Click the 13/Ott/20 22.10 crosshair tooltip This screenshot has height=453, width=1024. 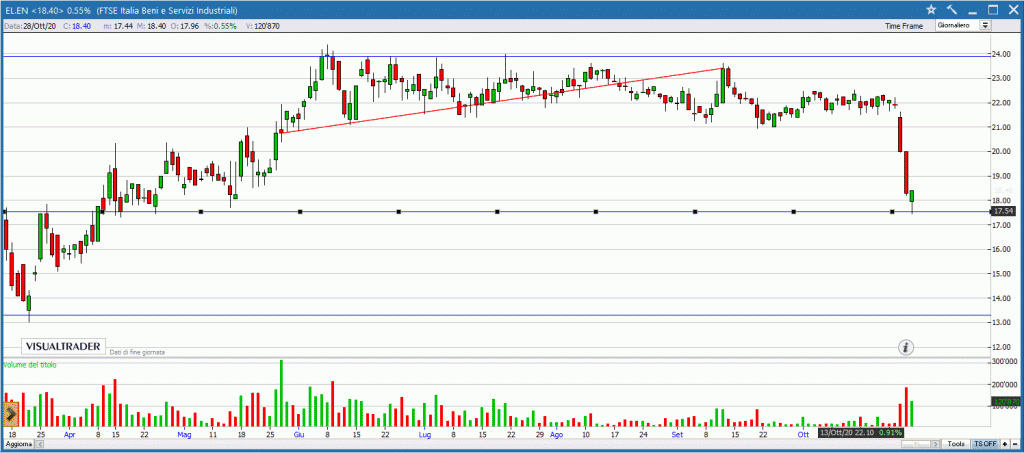click(x=861, y=433)
